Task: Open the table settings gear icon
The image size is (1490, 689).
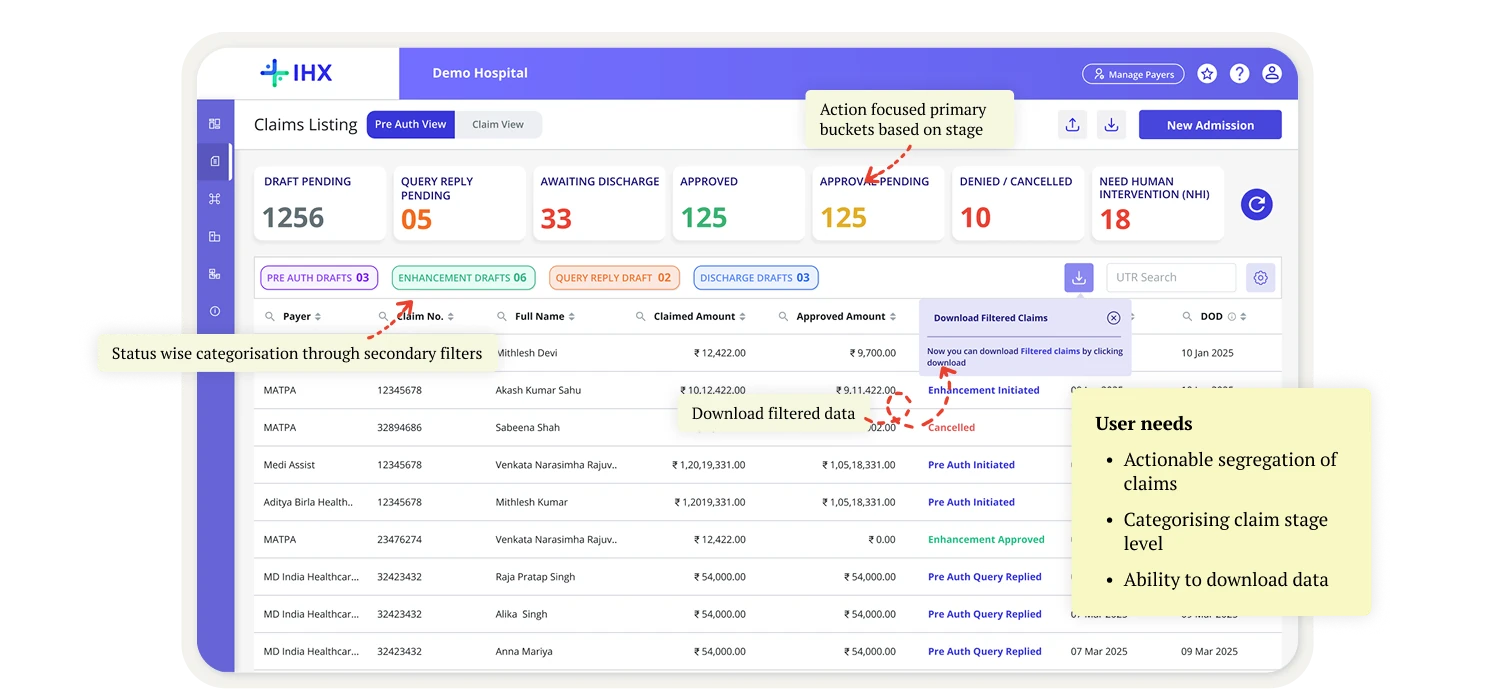Action: 1260,278
